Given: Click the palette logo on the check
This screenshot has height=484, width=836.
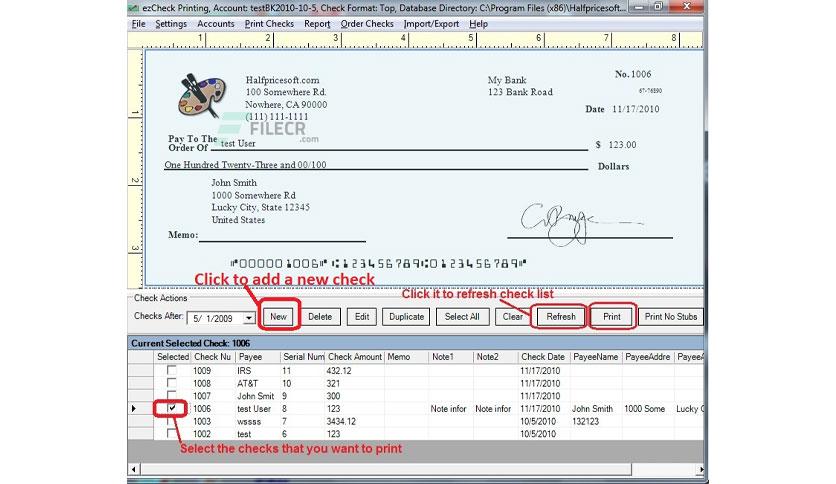Looking at the screenshot, I should pos(202,96).
